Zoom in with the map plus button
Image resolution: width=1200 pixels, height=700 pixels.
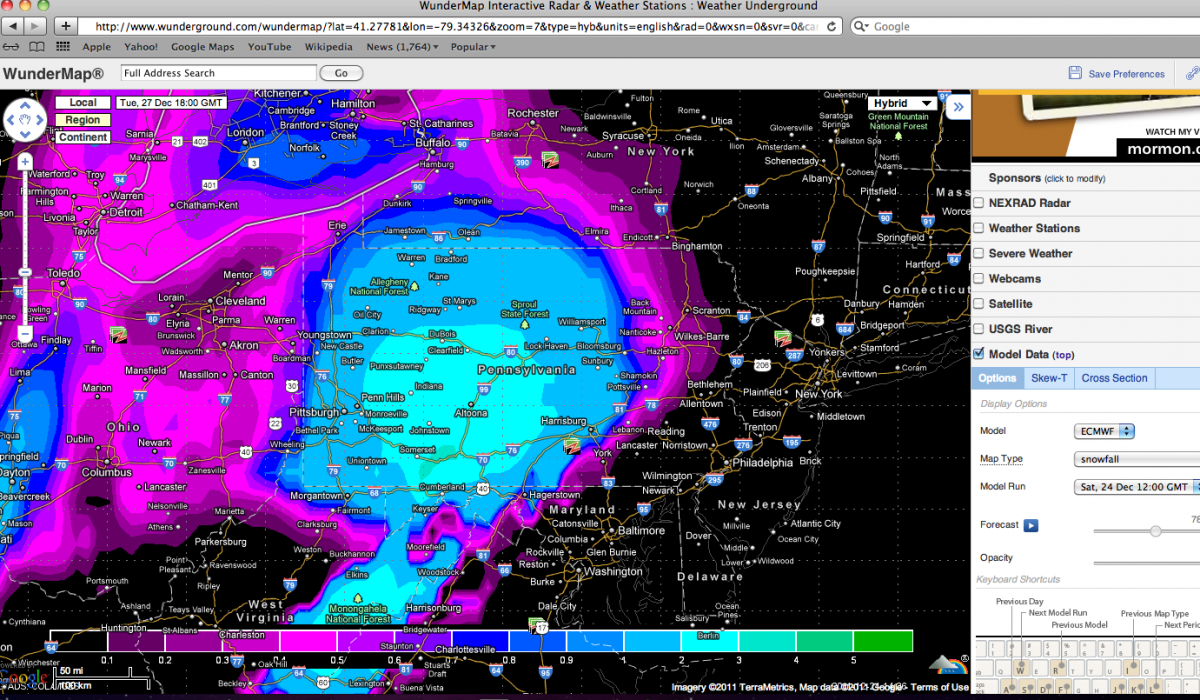pos(25,162)
